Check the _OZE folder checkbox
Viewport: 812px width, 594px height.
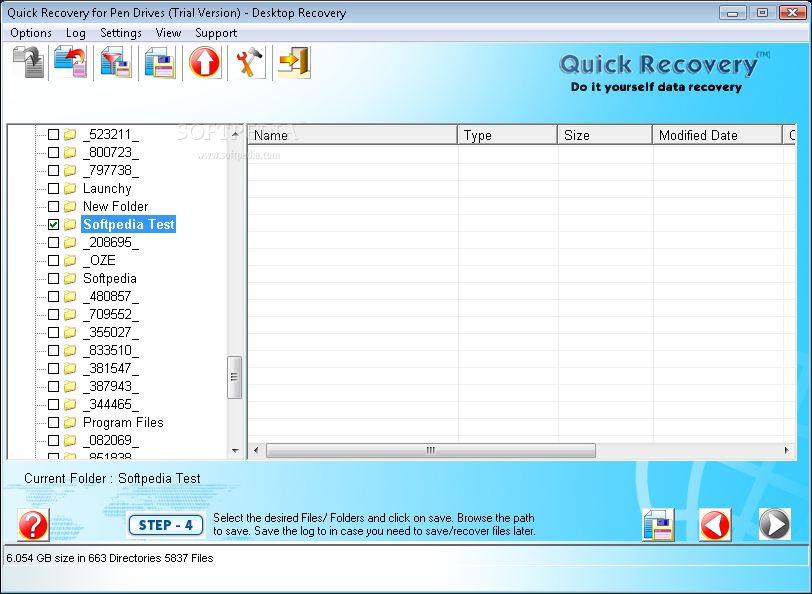(53, 260)
